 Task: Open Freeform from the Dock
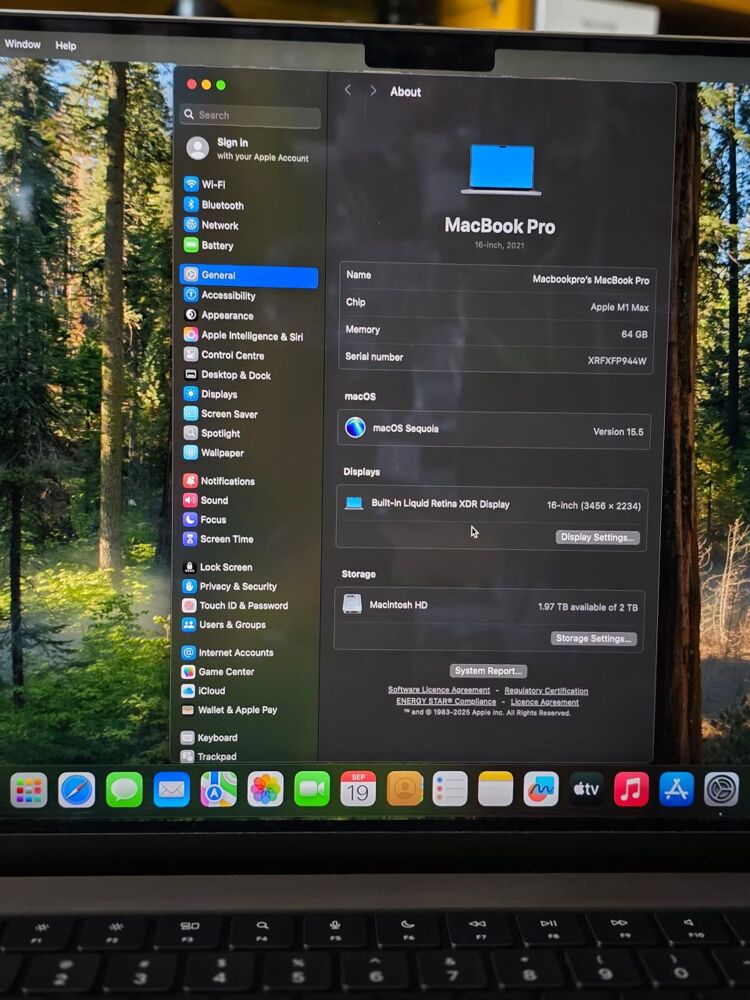541,789
